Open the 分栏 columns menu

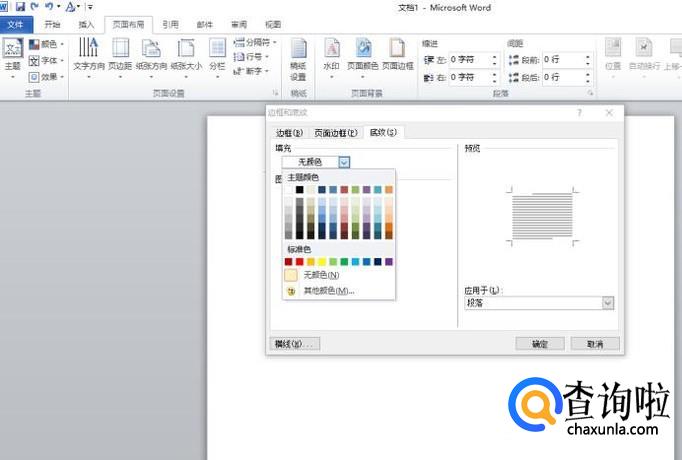pos(217,58)
